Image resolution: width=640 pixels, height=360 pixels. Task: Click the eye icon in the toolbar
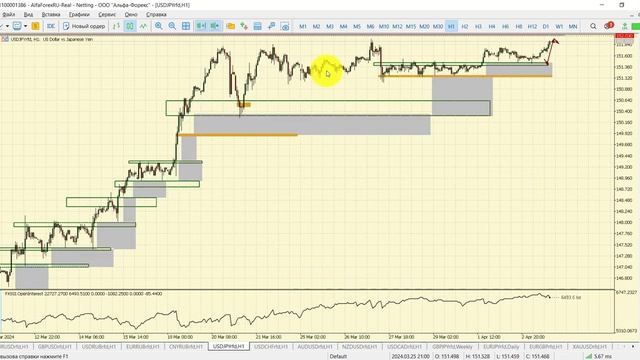click(x=285, y=26)
